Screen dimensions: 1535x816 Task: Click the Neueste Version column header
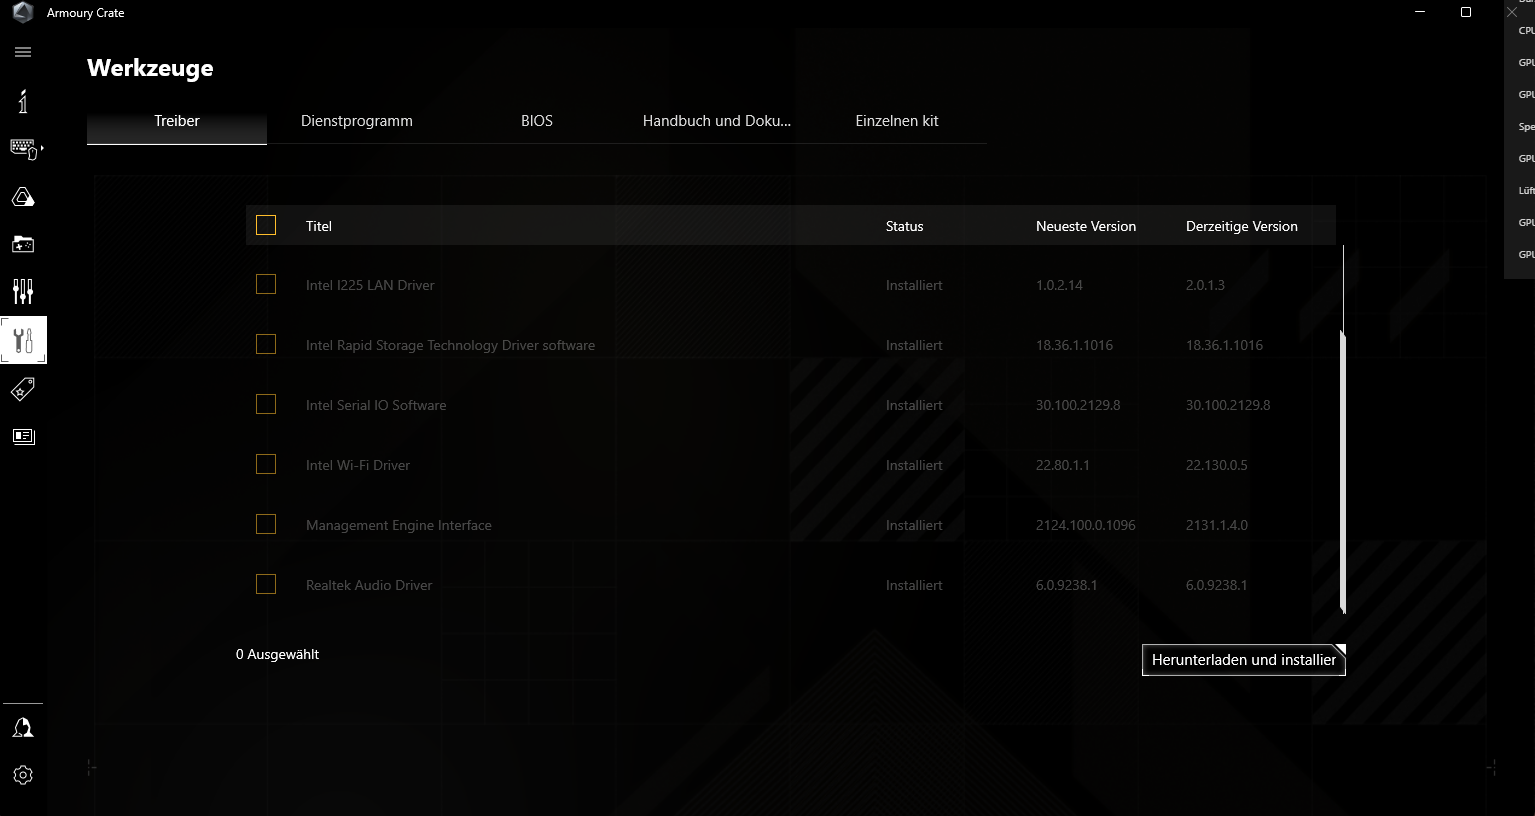1086,226
